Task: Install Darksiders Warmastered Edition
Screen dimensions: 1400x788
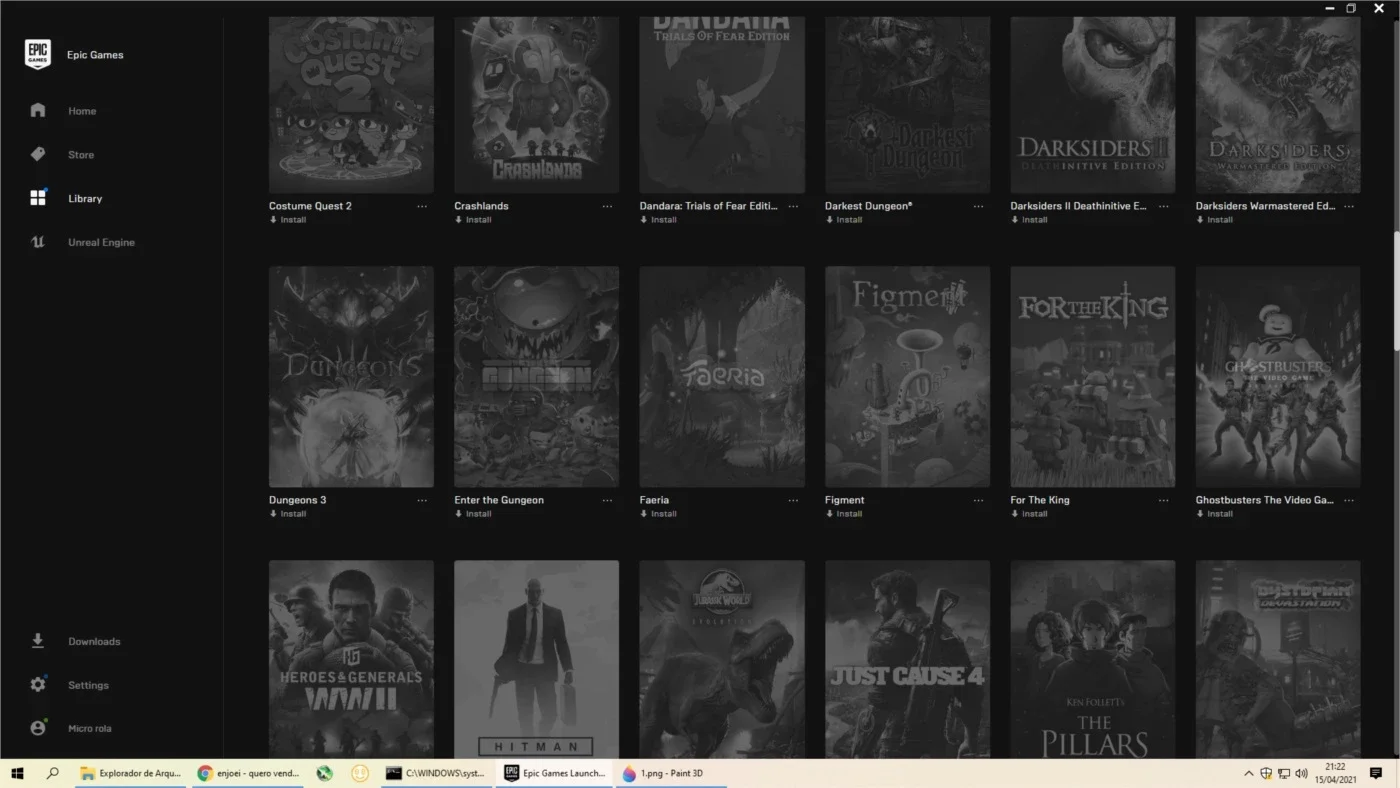Action: pyautogui.click(x=1215, y=220)
